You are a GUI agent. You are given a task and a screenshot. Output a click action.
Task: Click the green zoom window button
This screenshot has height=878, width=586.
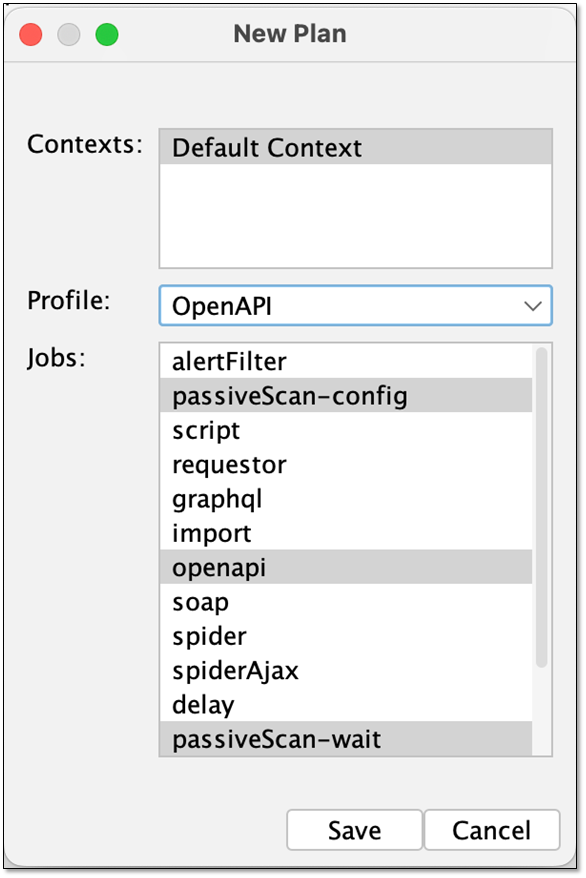click(107, 34)
